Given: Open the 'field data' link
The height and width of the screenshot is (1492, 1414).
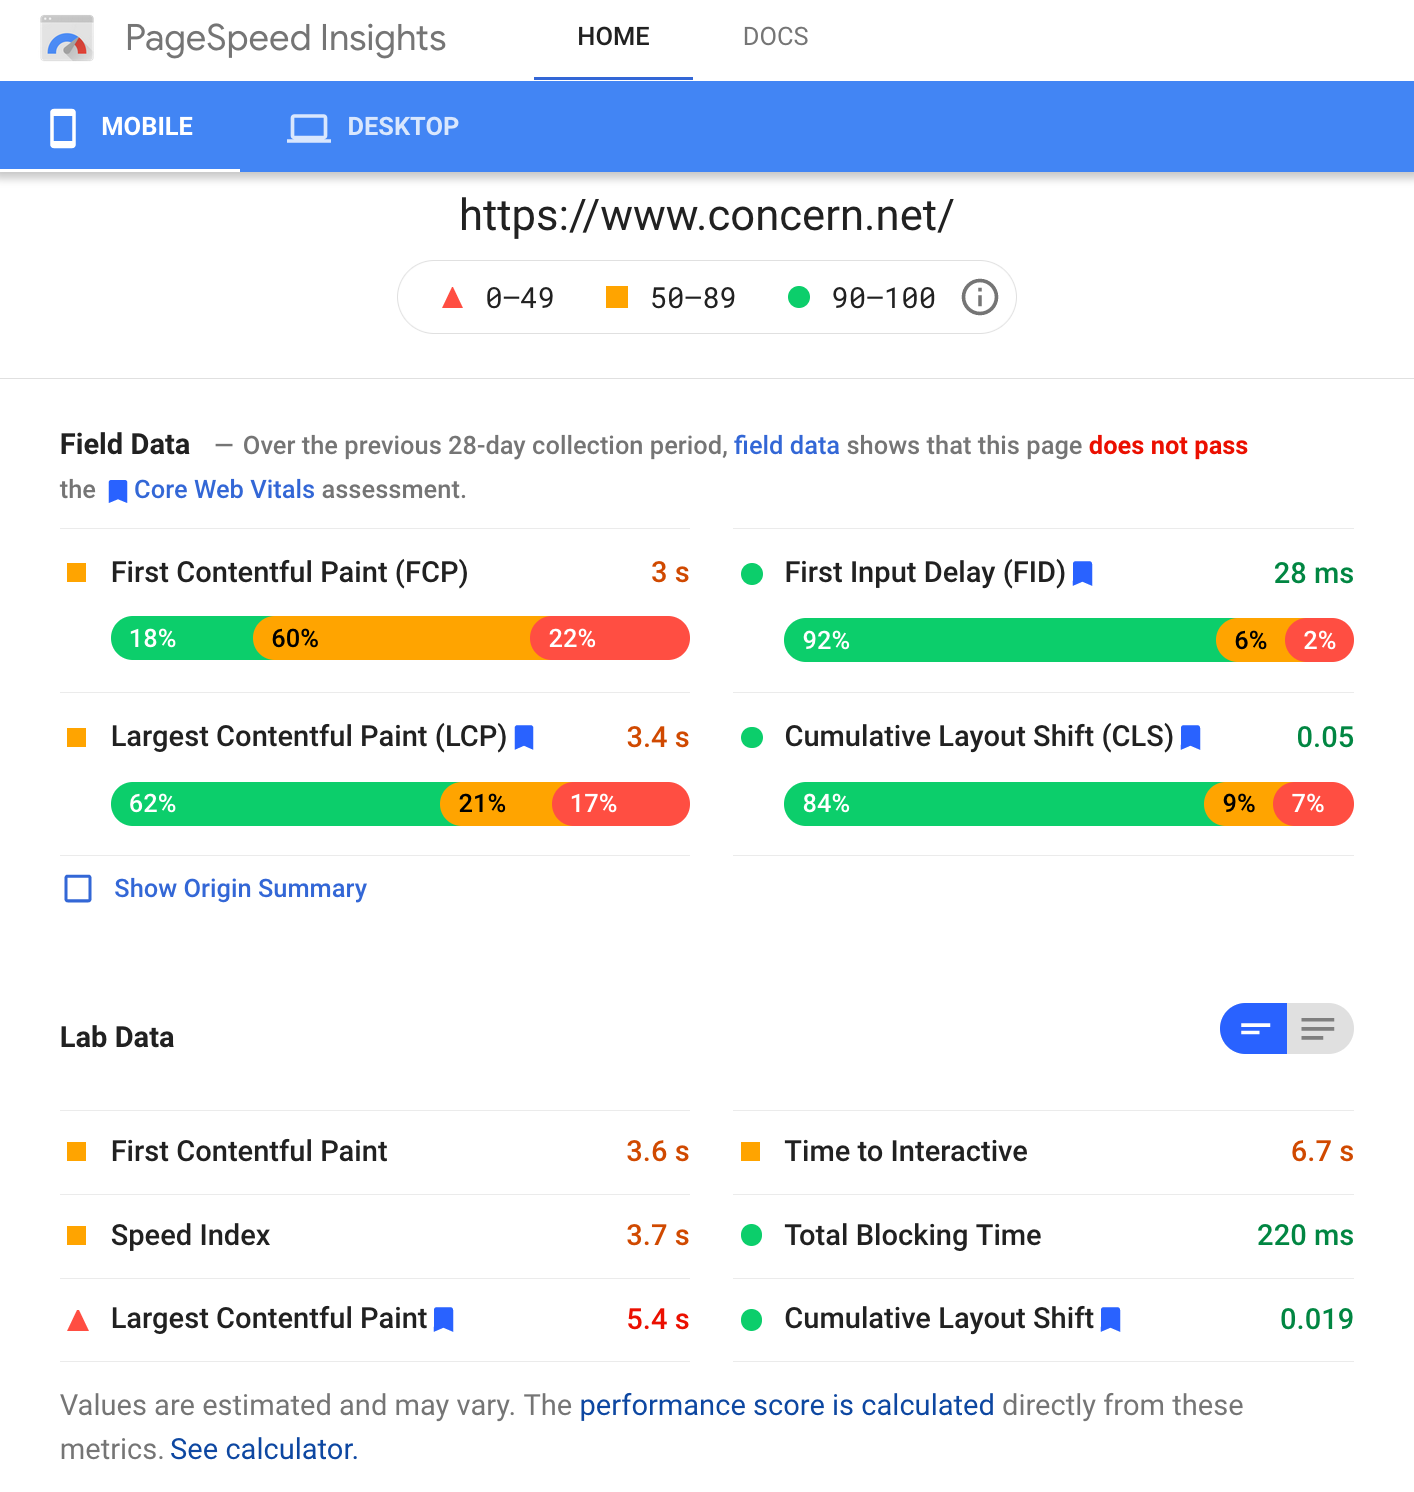Looking at the screenshot, I should coord(786,445).
